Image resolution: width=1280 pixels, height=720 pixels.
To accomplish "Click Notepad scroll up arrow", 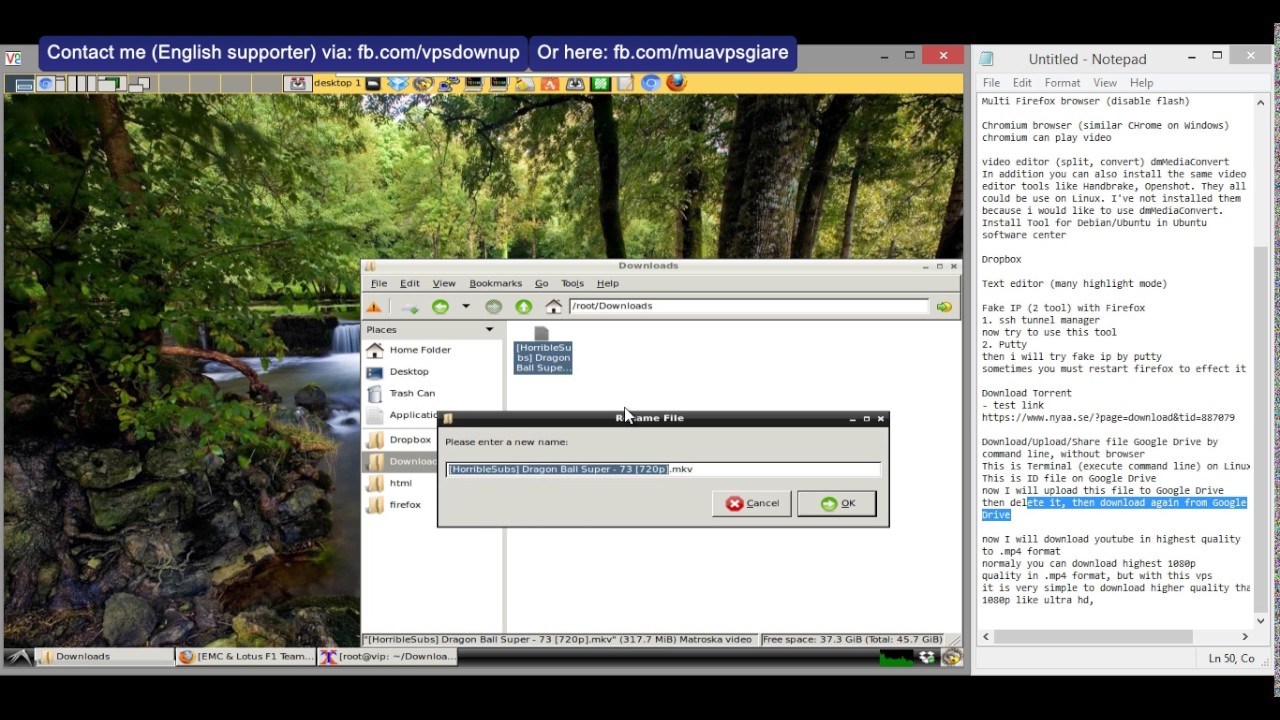I will (x=1260, y=103).
